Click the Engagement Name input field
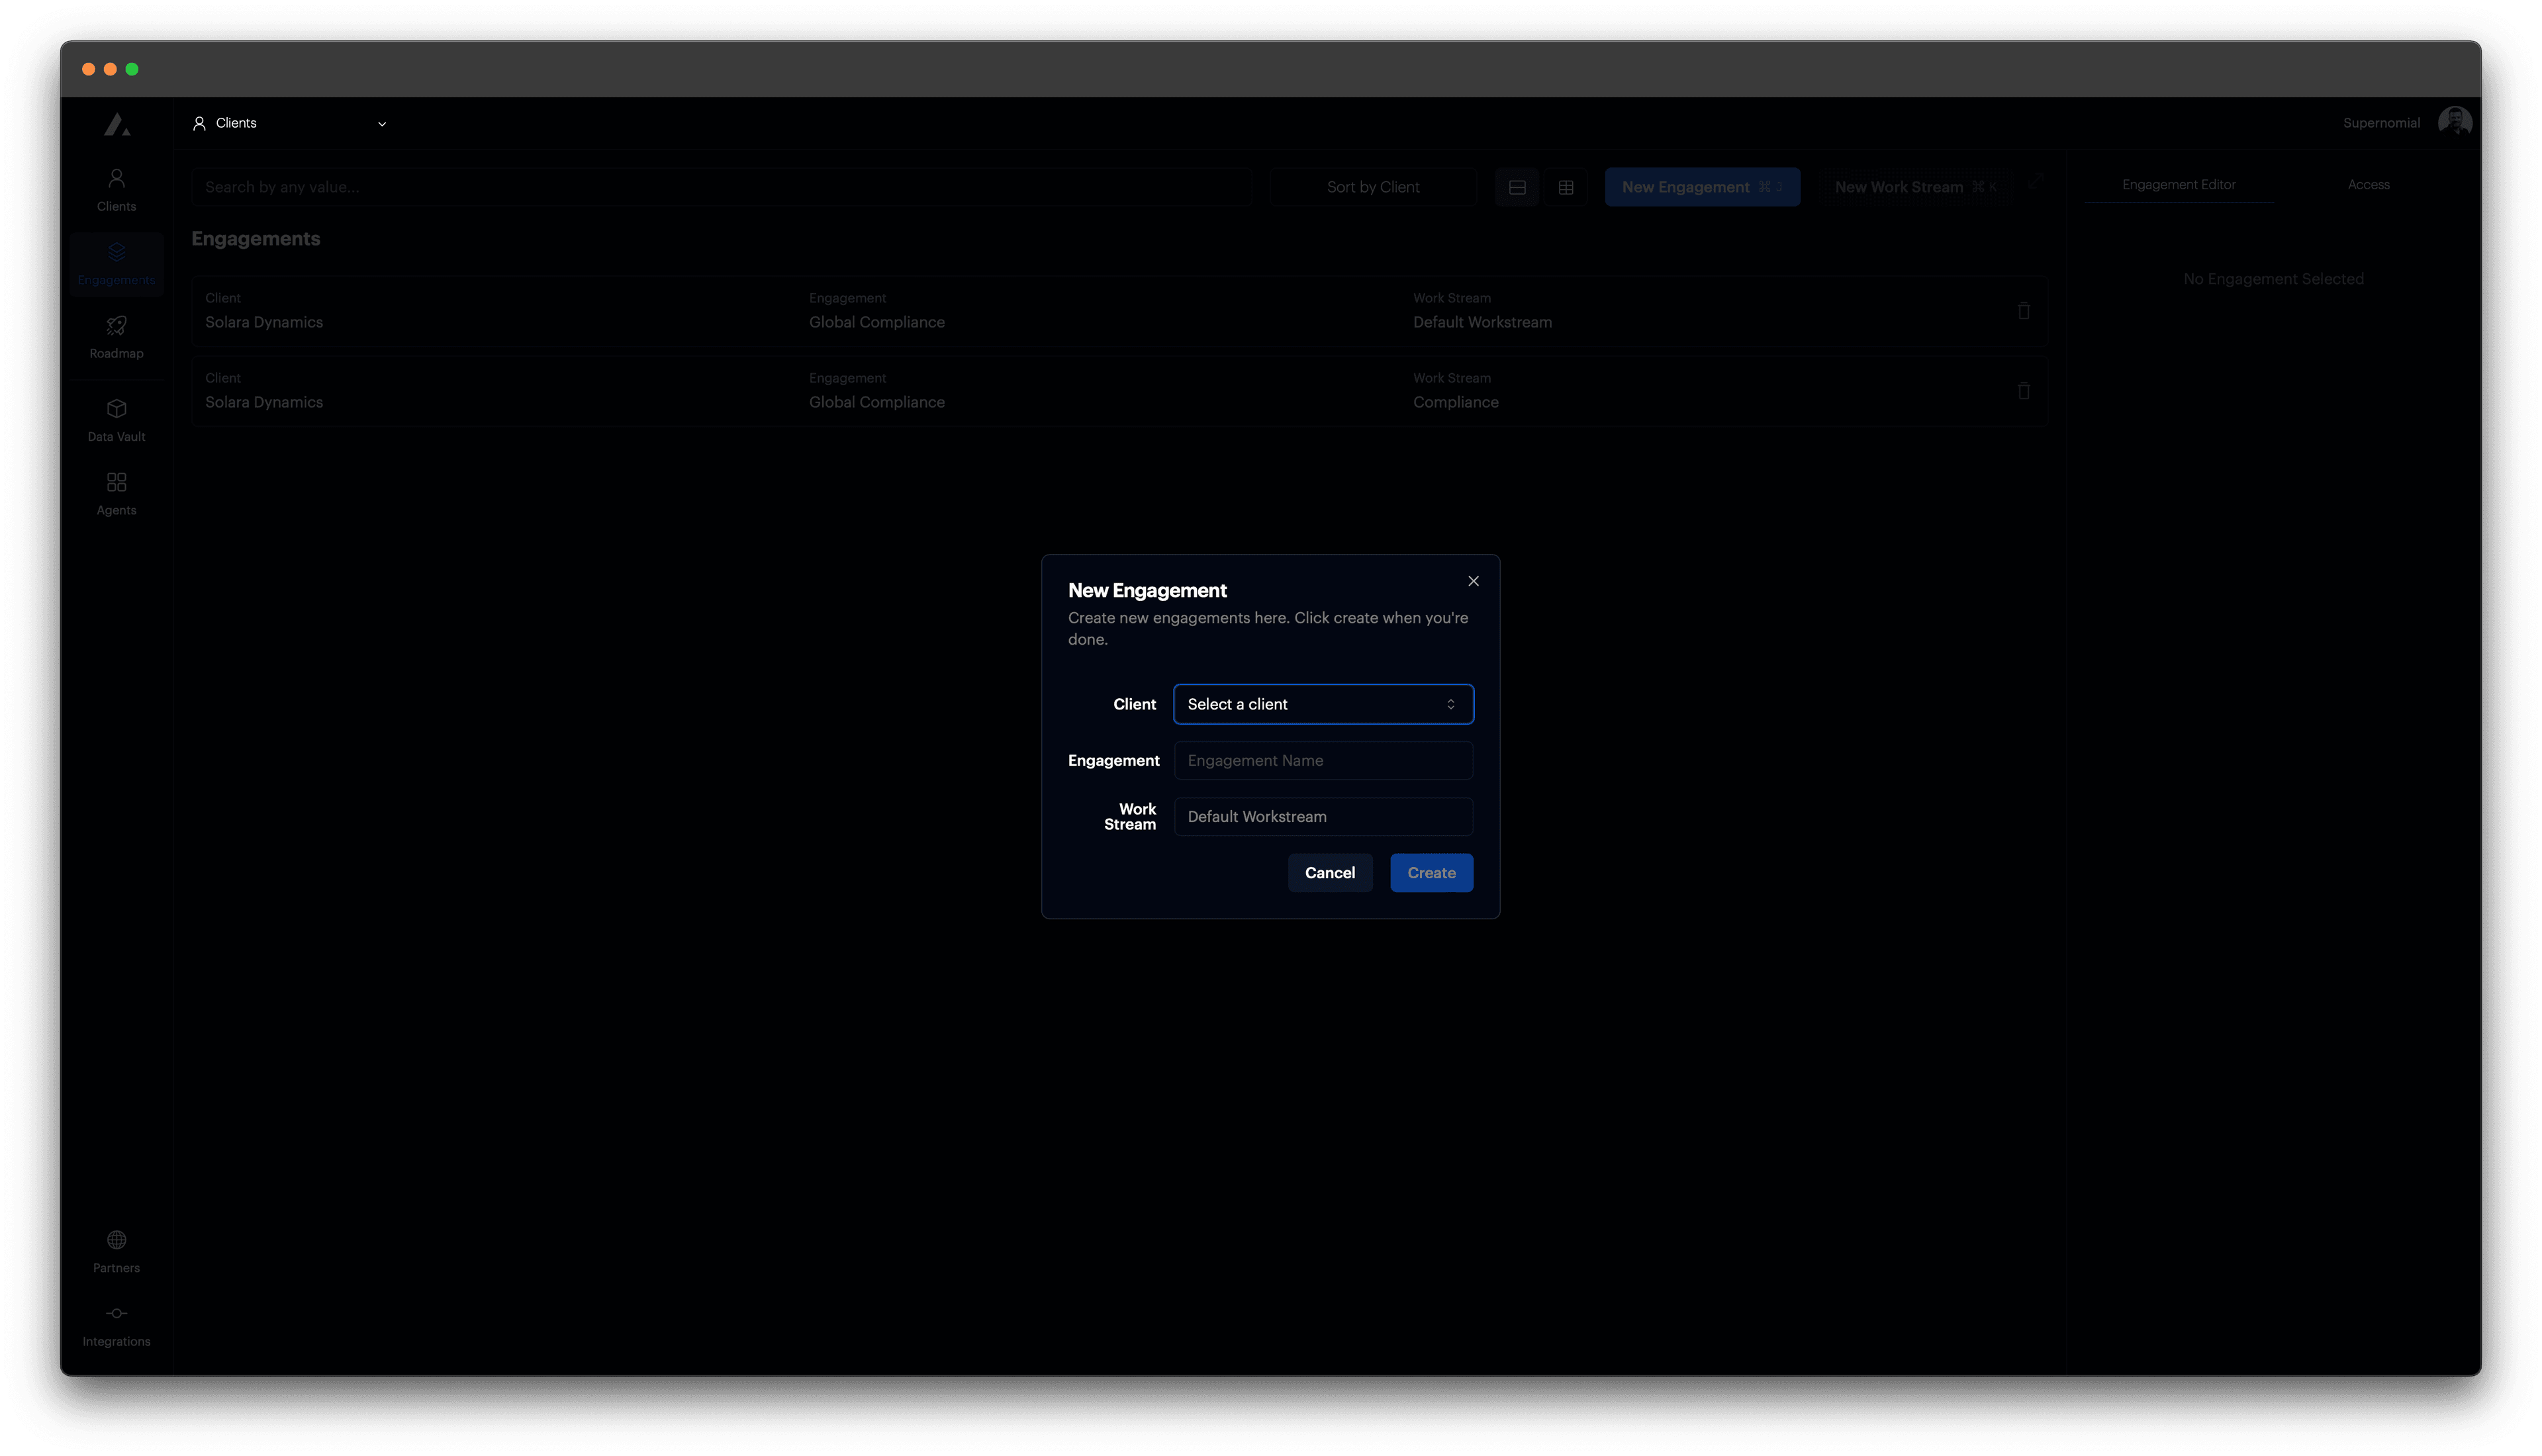Viewport: 2542px width, 1456px height. tap(1322, 760)
